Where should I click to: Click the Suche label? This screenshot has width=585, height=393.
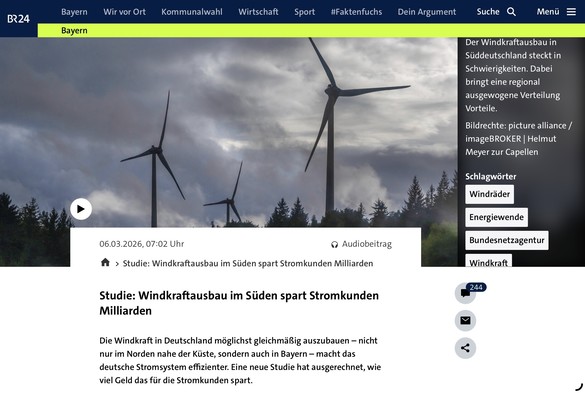click(488, 12)
